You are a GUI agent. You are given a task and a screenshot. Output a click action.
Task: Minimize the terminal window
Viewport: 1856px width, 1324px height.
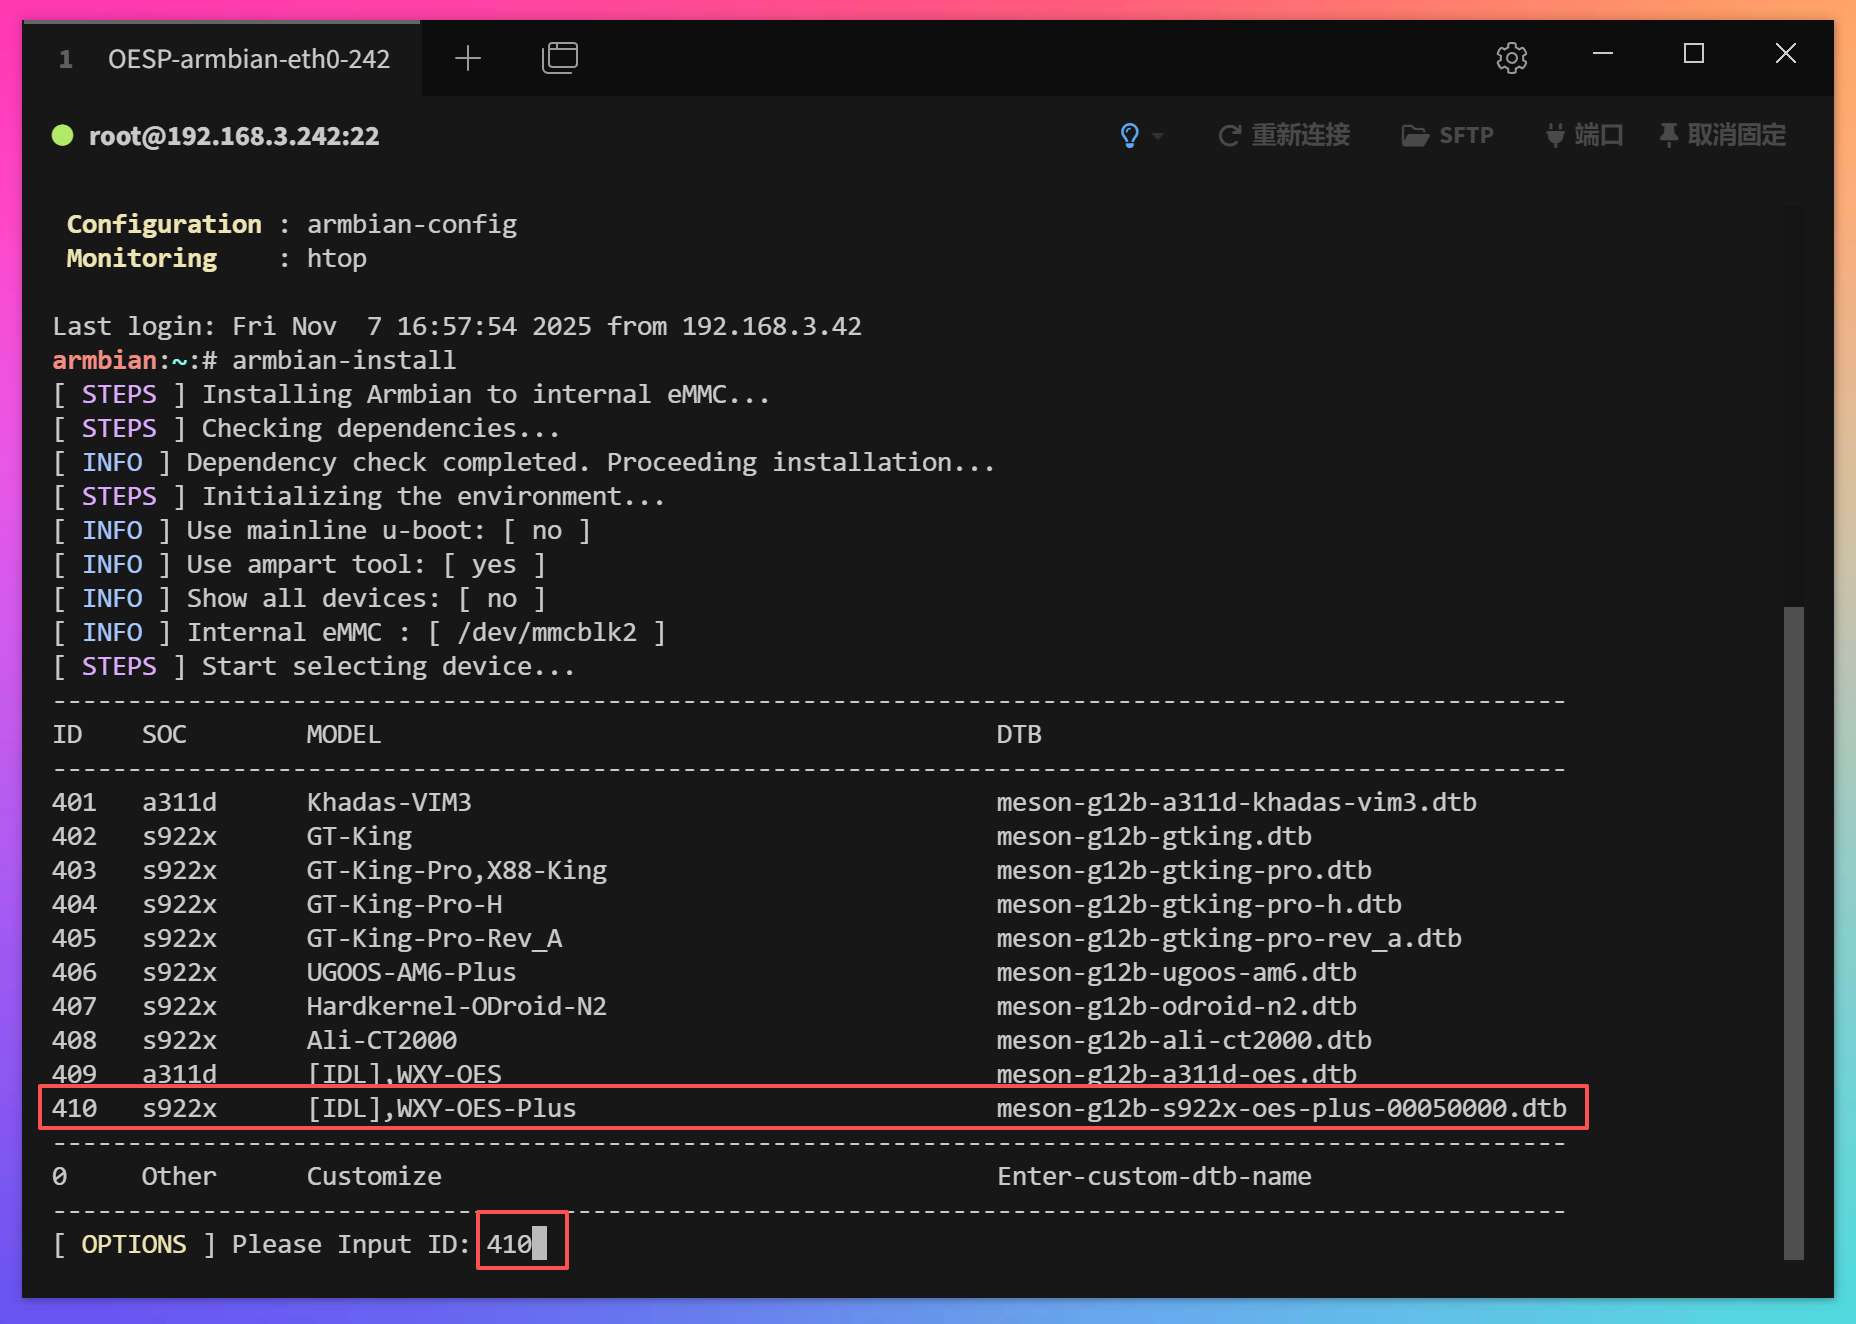coord(1603,54)
